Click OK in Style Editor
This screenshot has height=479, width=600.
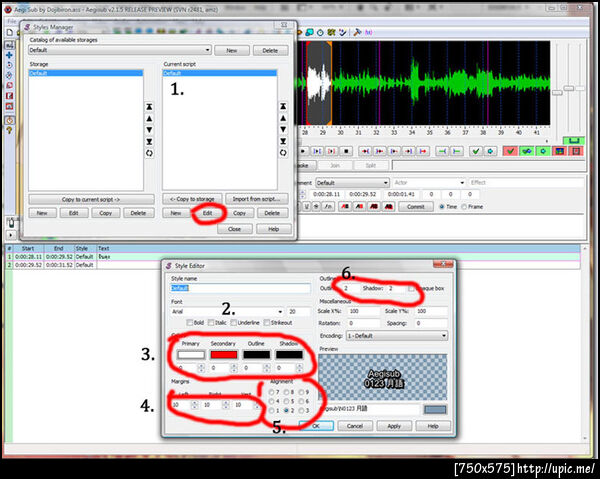pos(316,426)
